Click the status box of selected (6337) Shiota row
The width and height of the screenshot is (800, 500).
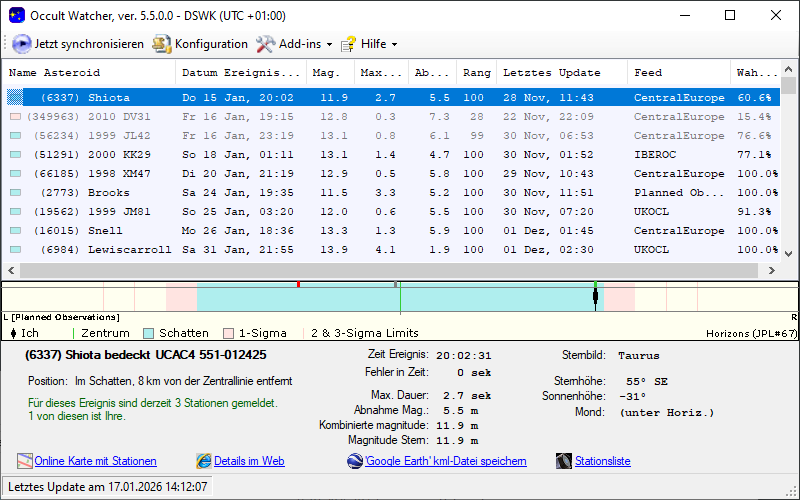click(15, 97)
